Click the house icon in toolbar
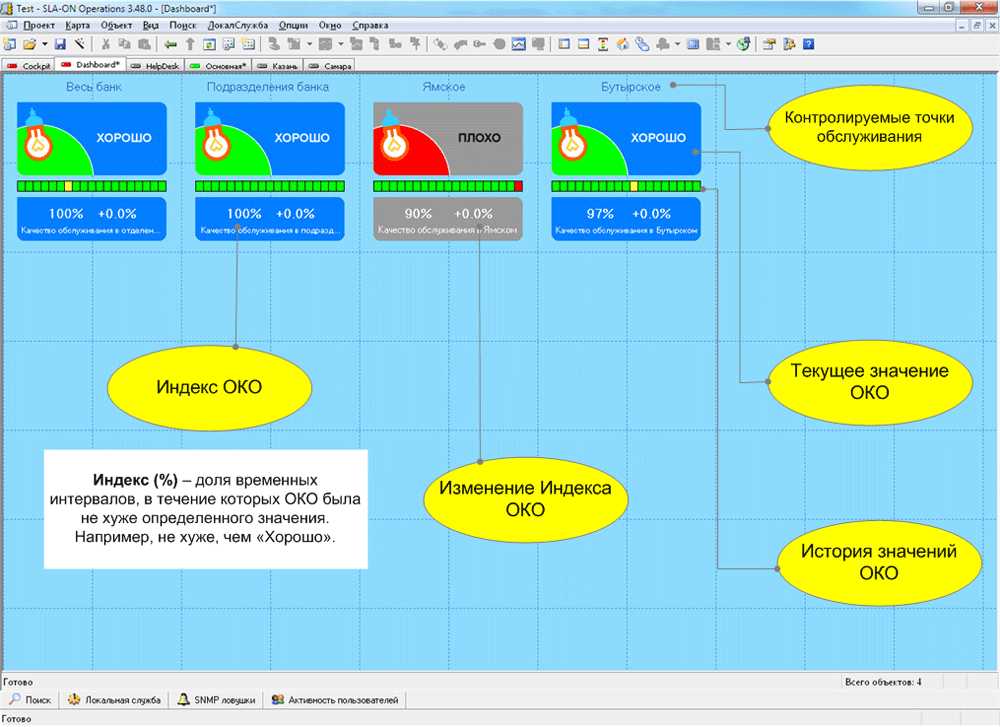 [x=623, y=44]
